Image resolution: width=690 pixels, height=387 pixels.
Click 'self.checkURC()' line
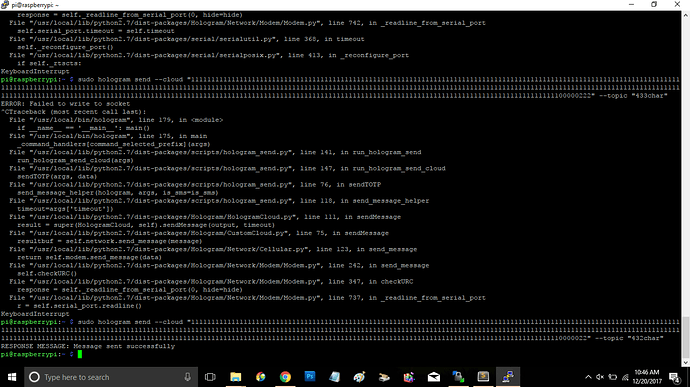47,273
